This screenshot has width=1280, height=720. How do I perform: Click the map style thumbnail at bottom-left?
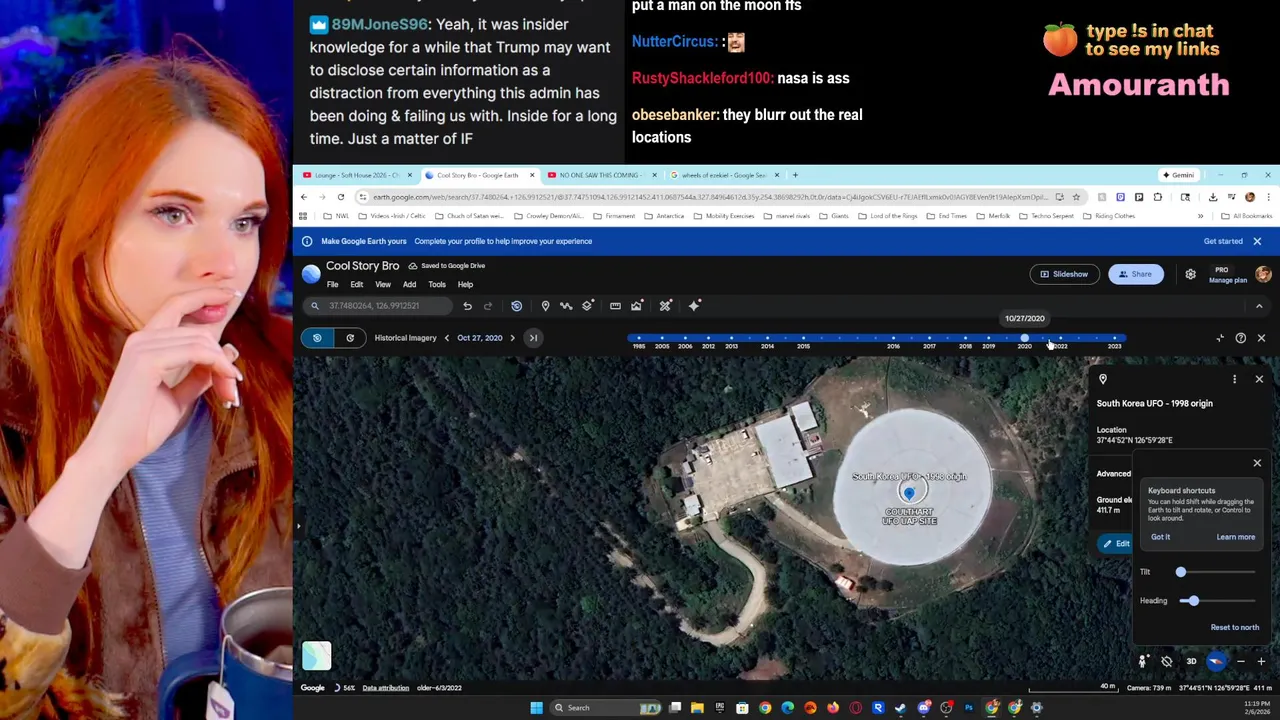pos(316,655)
